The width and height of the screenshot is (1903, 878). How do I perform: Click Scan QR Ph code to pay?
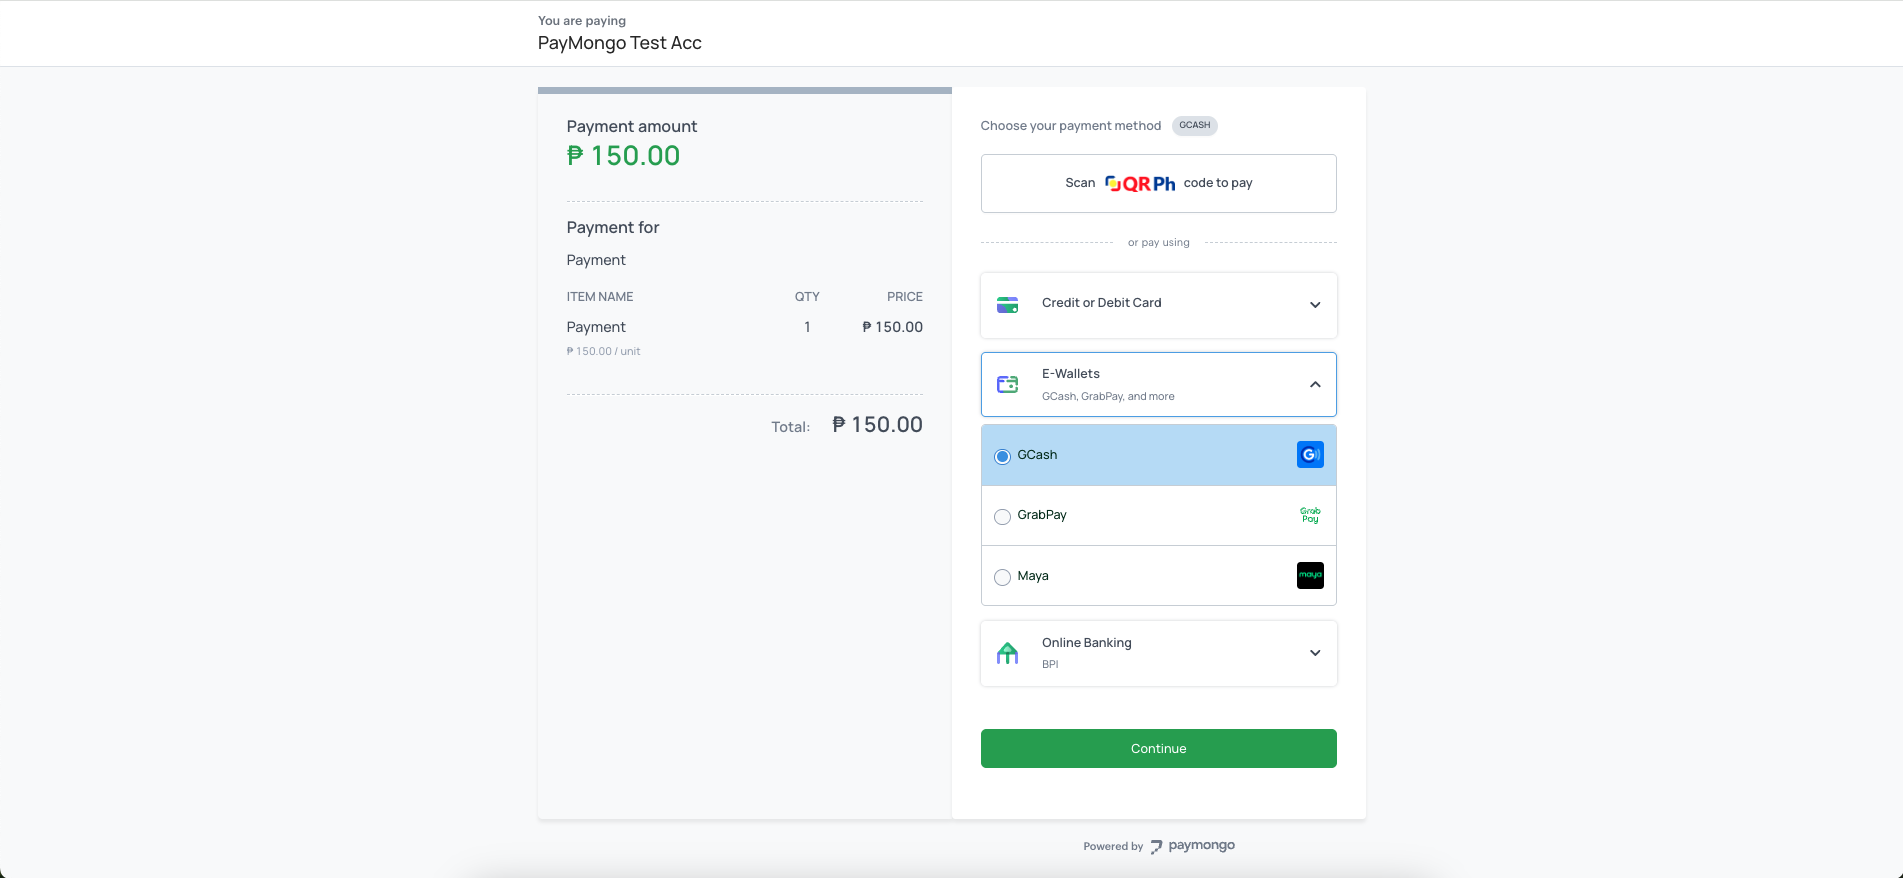click(x=1159, y=183)
